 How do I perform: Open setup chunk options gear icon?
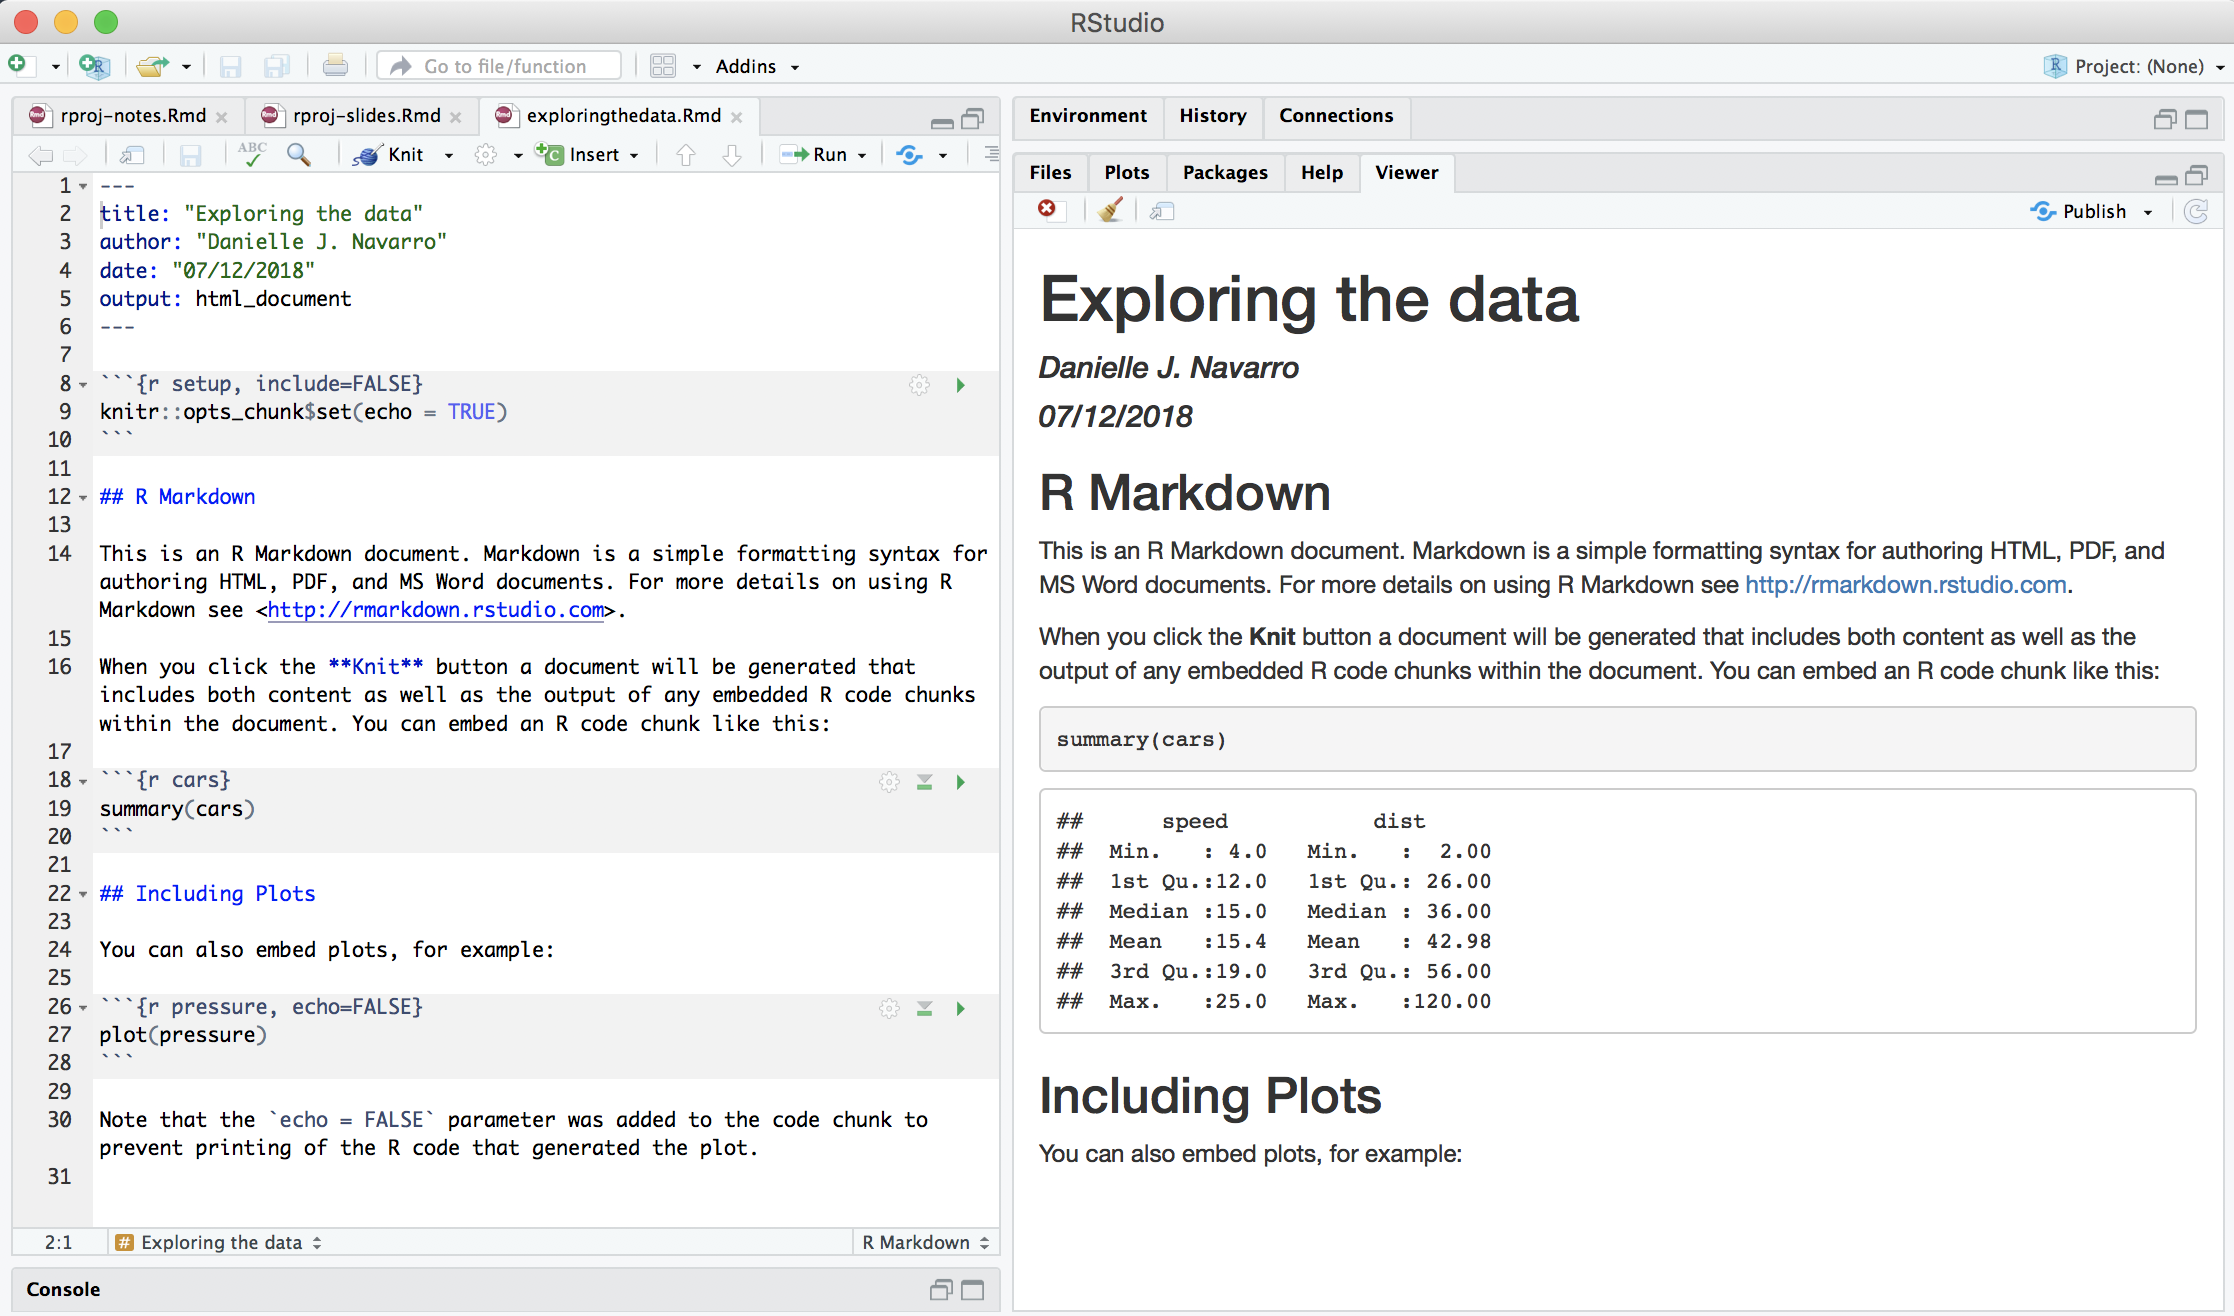(919, 385)
